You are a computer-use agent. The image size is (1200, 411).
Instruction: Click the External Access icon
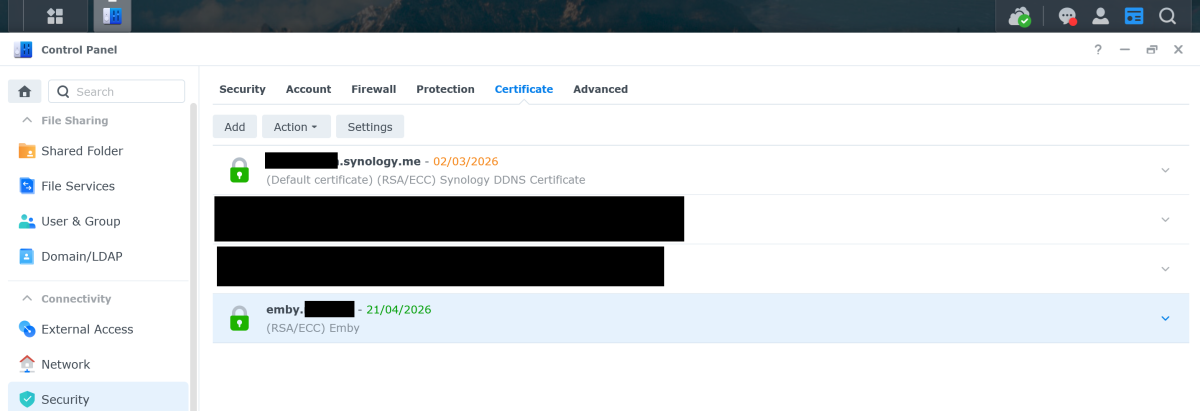coord(27,329)
